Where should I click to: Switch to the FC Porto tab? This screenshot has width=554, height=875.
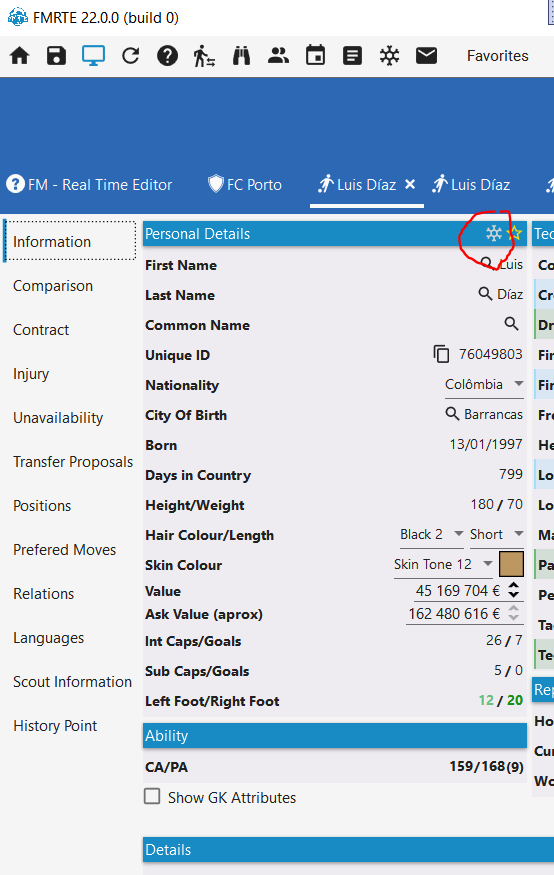coord(245,185)
